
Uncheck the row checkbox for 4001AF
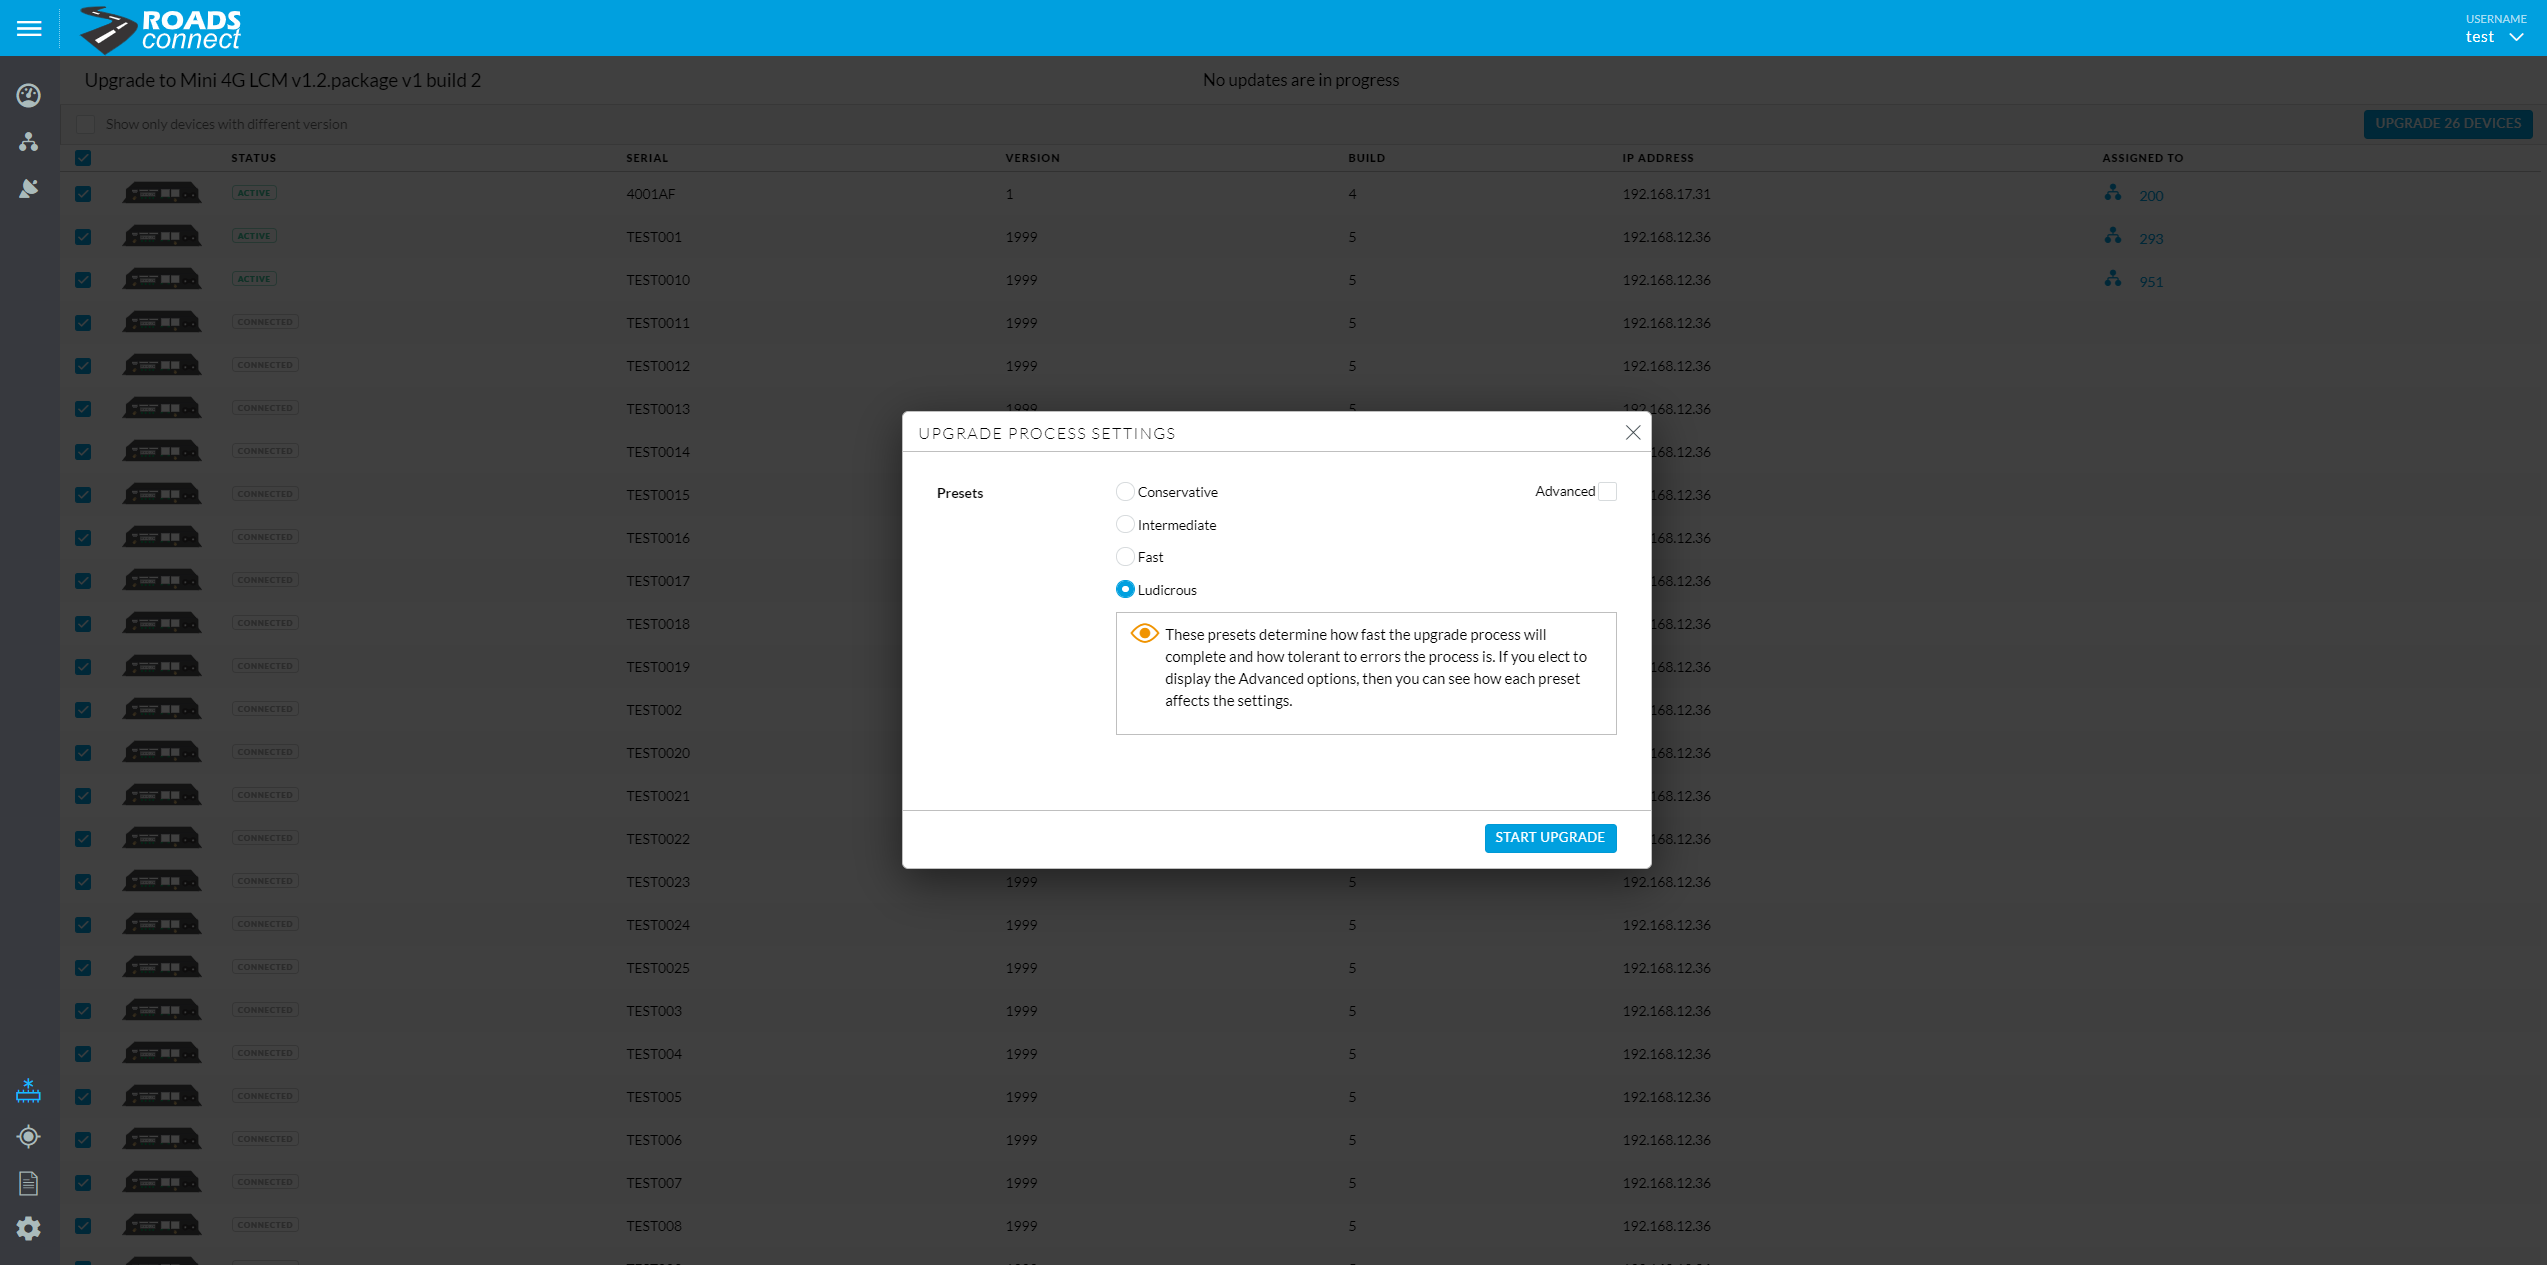(x=83, y=194)
